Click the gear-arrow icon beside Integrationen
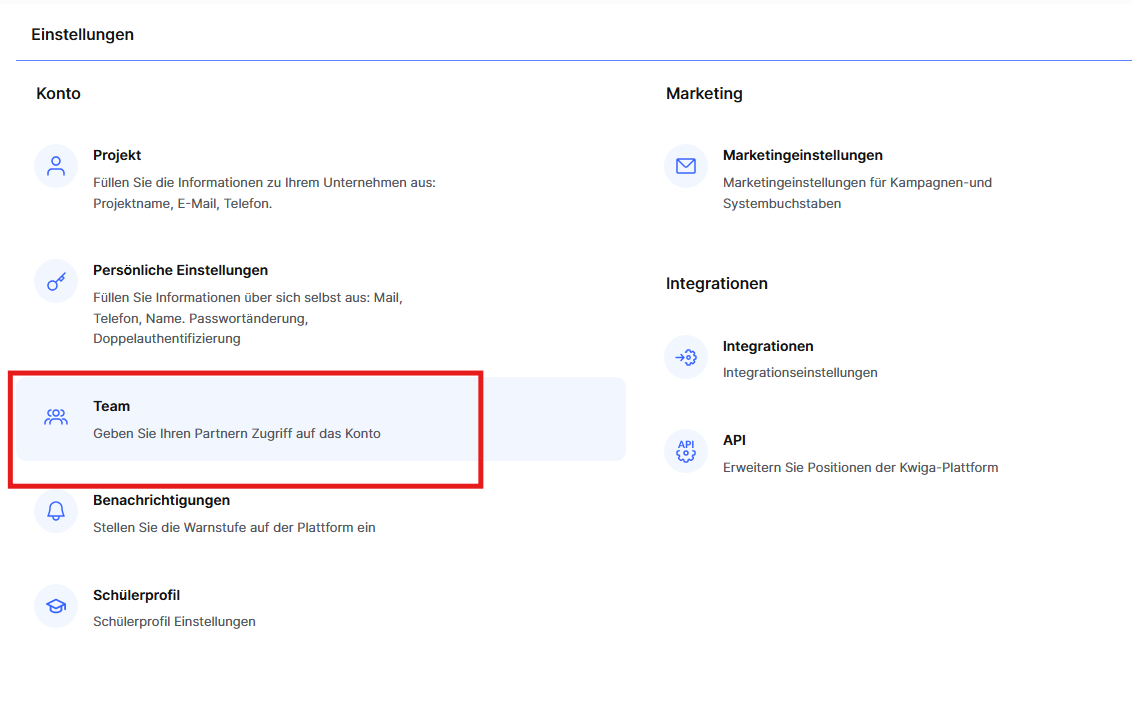Screen dimensions: 1132x707 click(686, 357)
